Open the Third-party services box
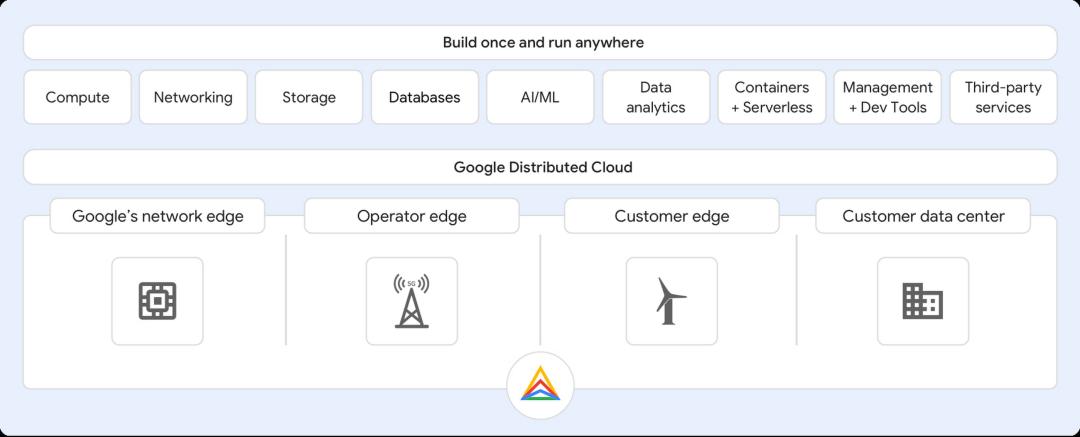The image size is (1080, 437). pyautogui.click(x=1003, y=97)
